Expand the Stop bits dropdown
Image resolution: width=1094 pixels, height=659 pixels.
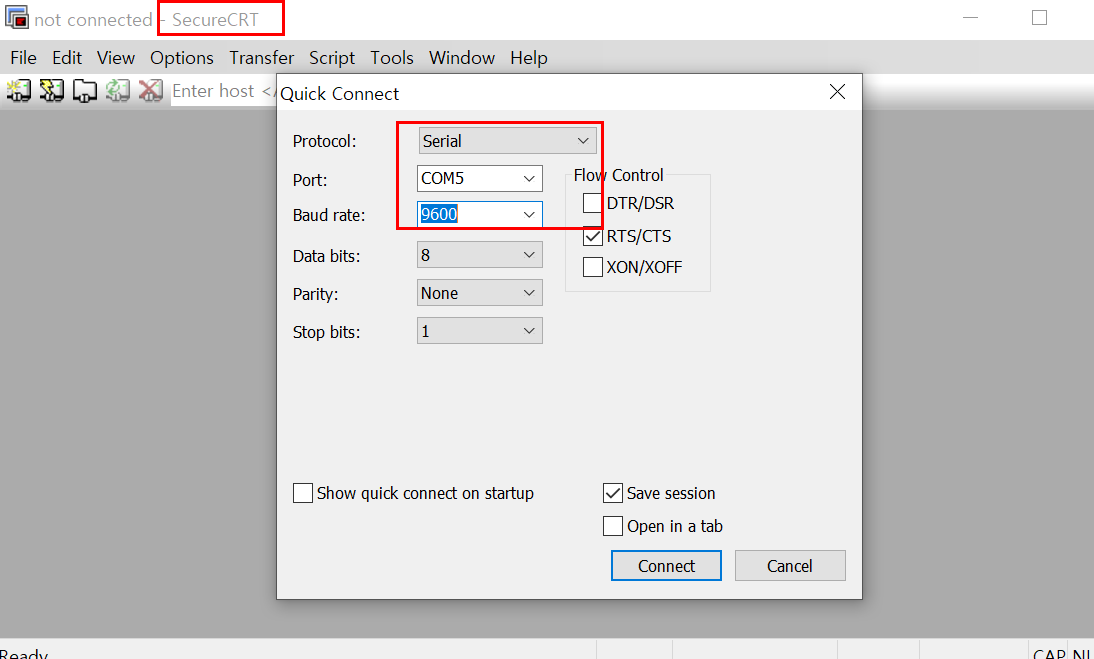(479, 331)
